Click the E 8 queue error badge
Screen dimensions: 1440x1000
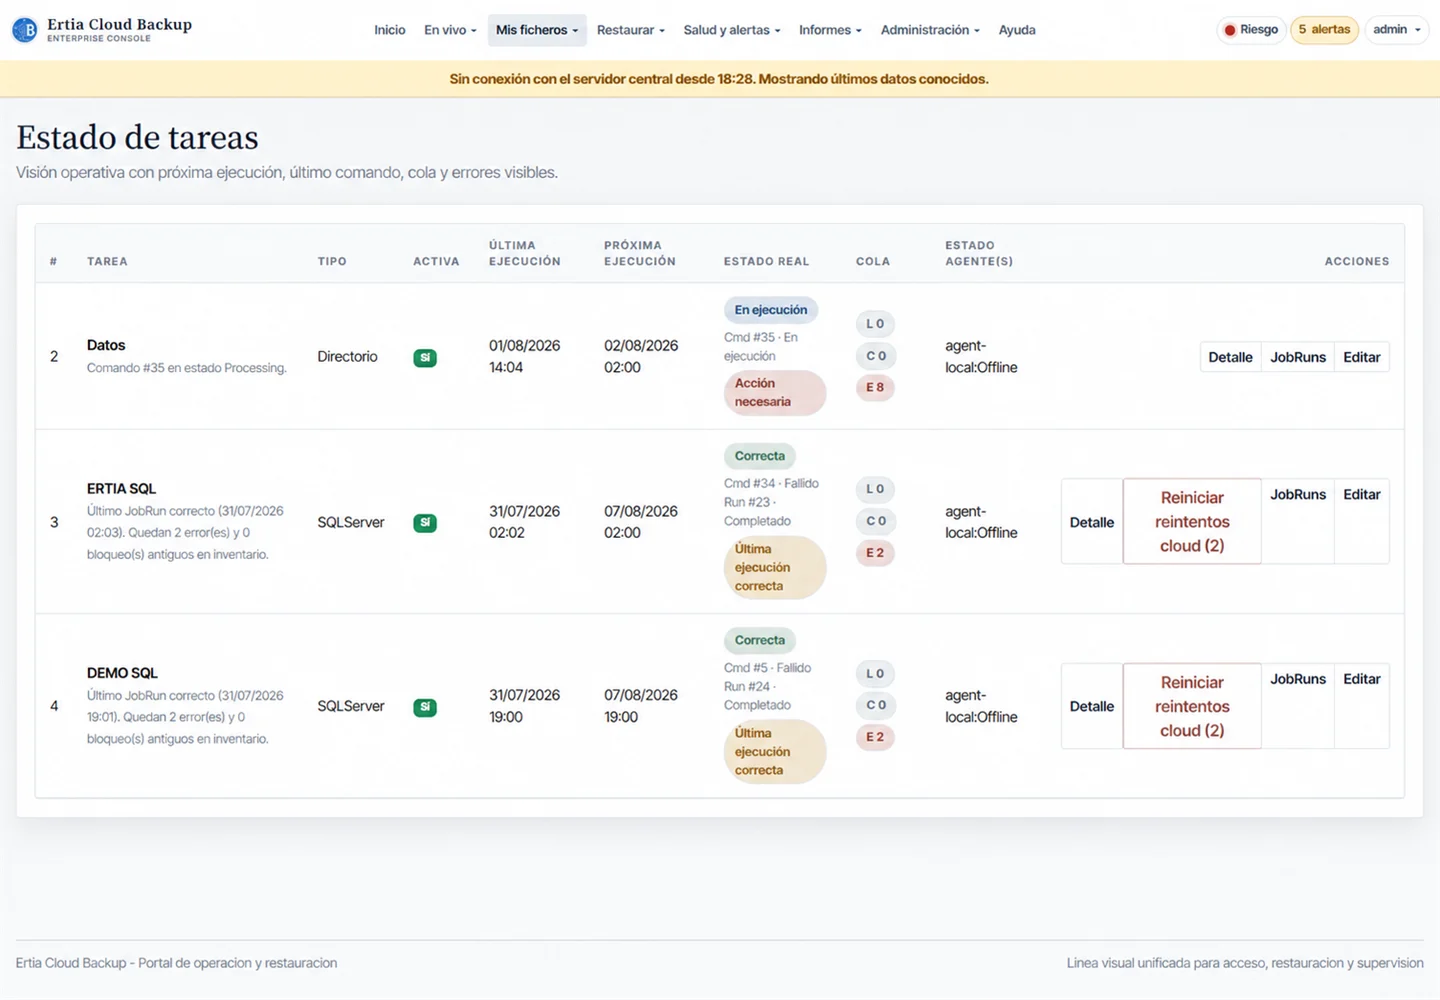pos(875,387)
